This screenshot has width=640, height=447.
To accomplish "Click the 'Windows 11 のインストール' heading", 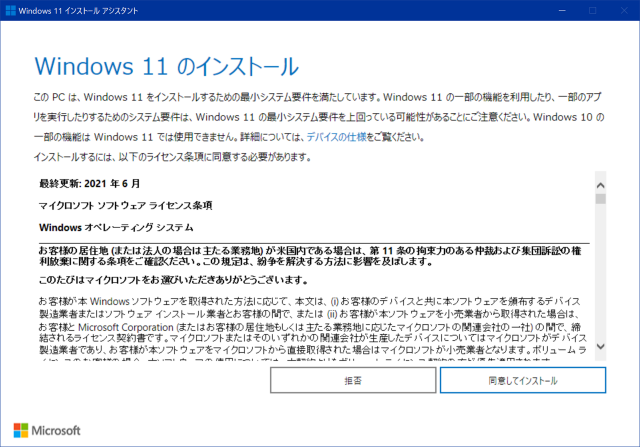I will point(167,66).
